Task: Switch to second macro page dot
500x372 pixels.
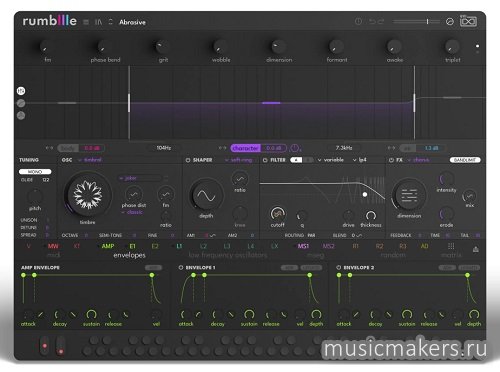Action: [477, 52]
